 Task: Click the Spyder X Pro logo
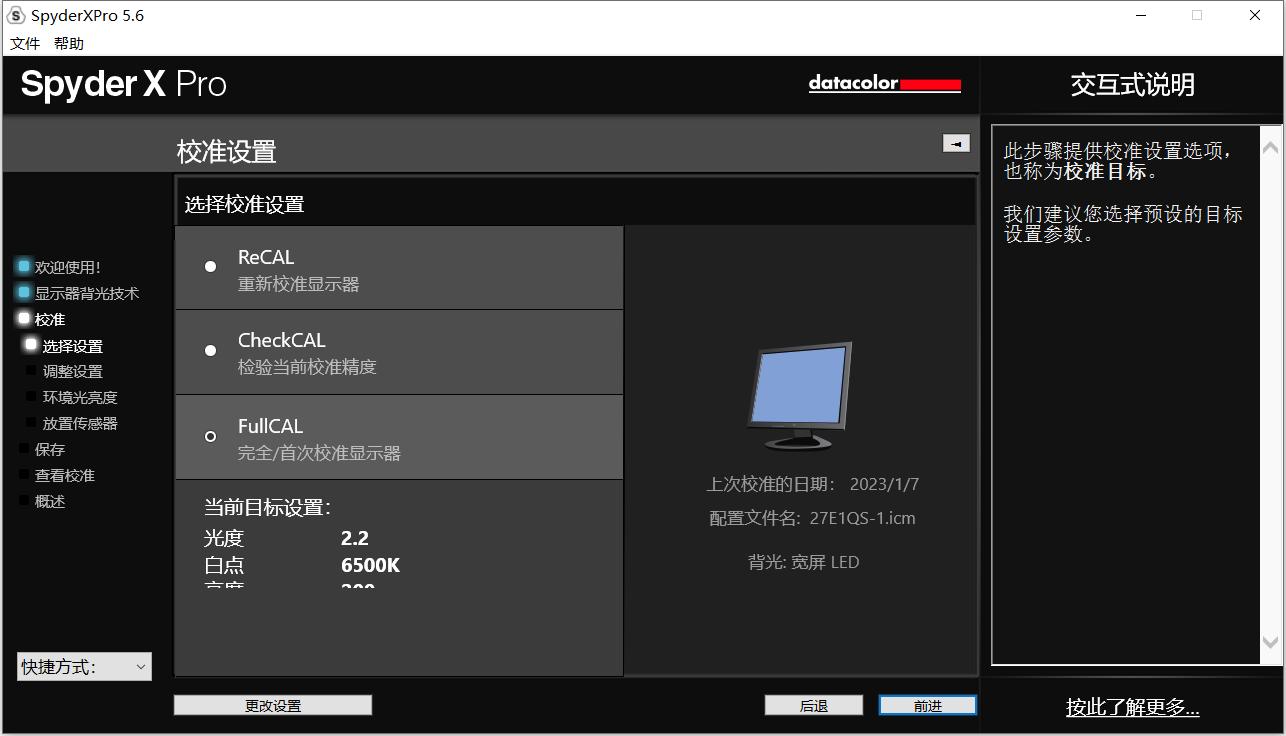124,84
